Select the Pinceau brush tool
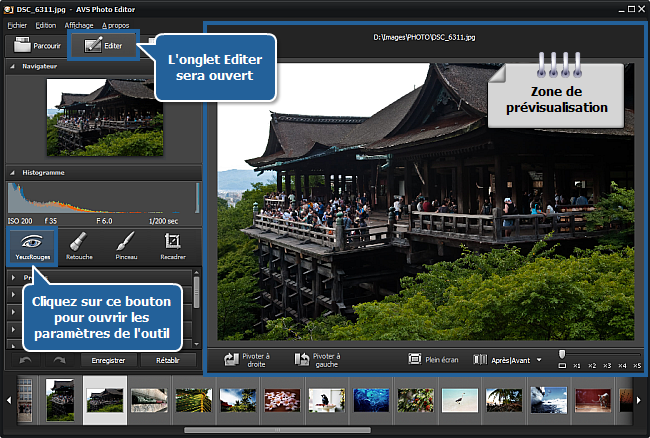The image size is (650, 438). (126, 247)
